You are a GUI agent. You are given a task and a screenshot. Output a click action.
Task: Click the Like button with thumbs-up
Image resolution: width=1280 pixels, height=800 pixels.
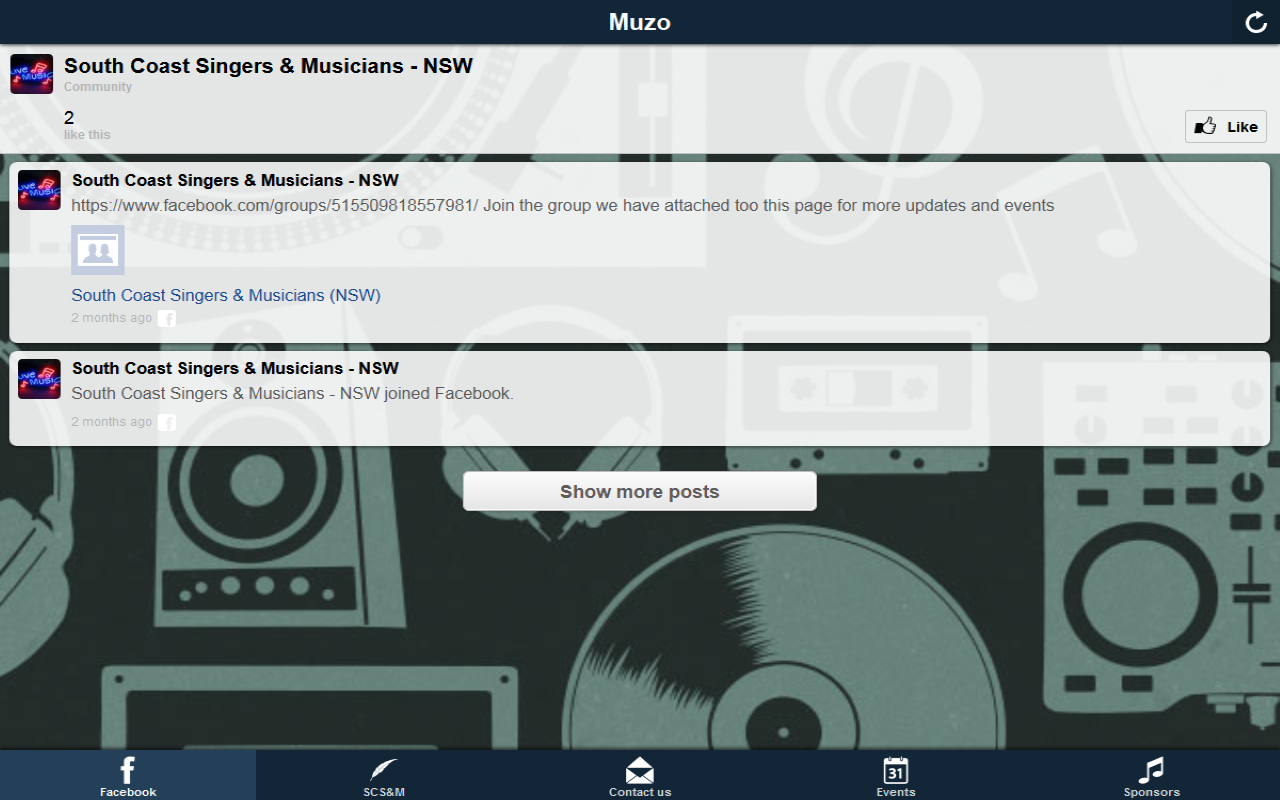coord(1226,127)
